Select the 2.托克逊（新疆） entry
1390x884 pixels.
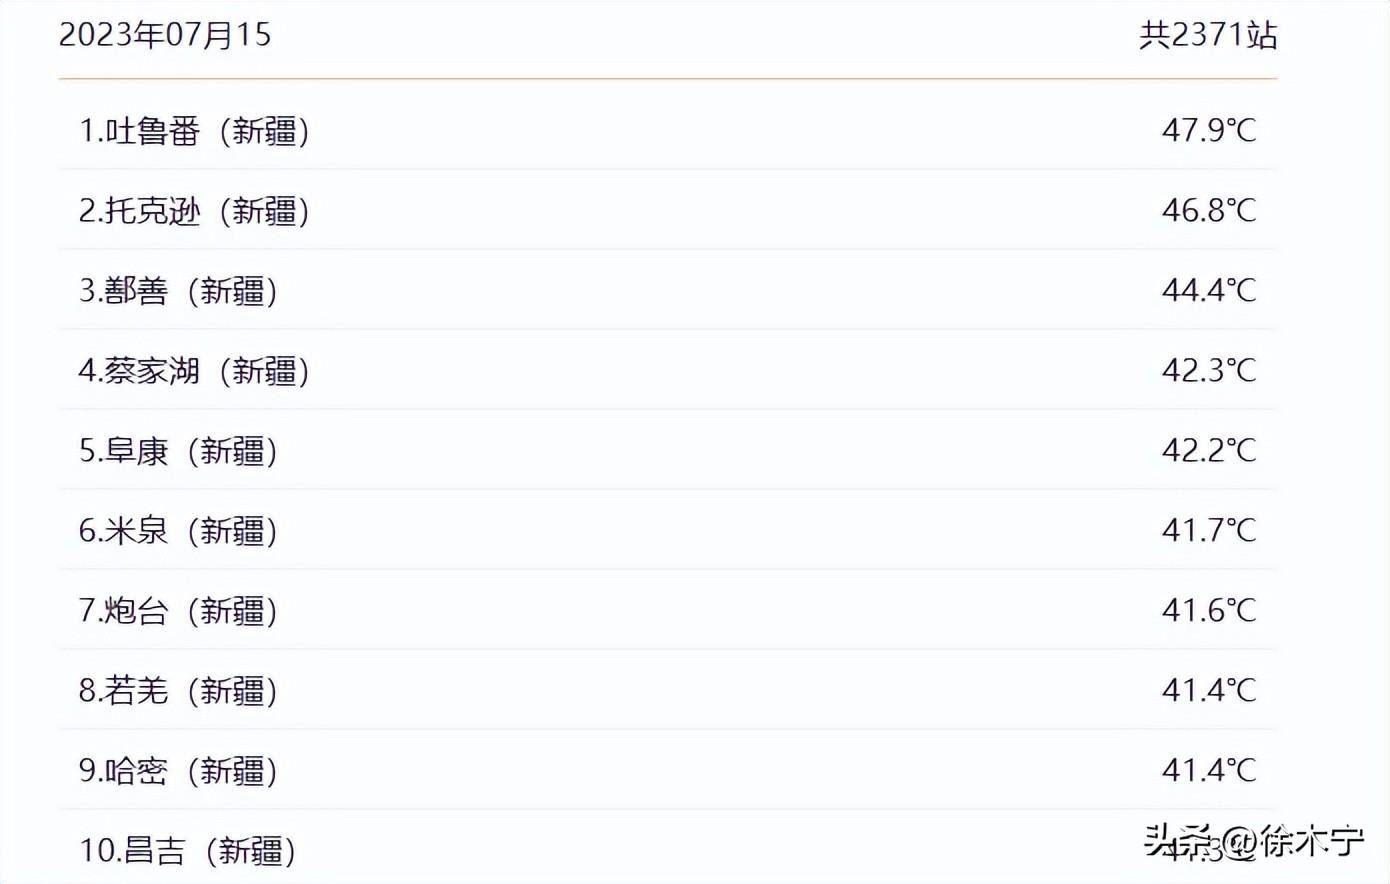(x=194, y=211)
